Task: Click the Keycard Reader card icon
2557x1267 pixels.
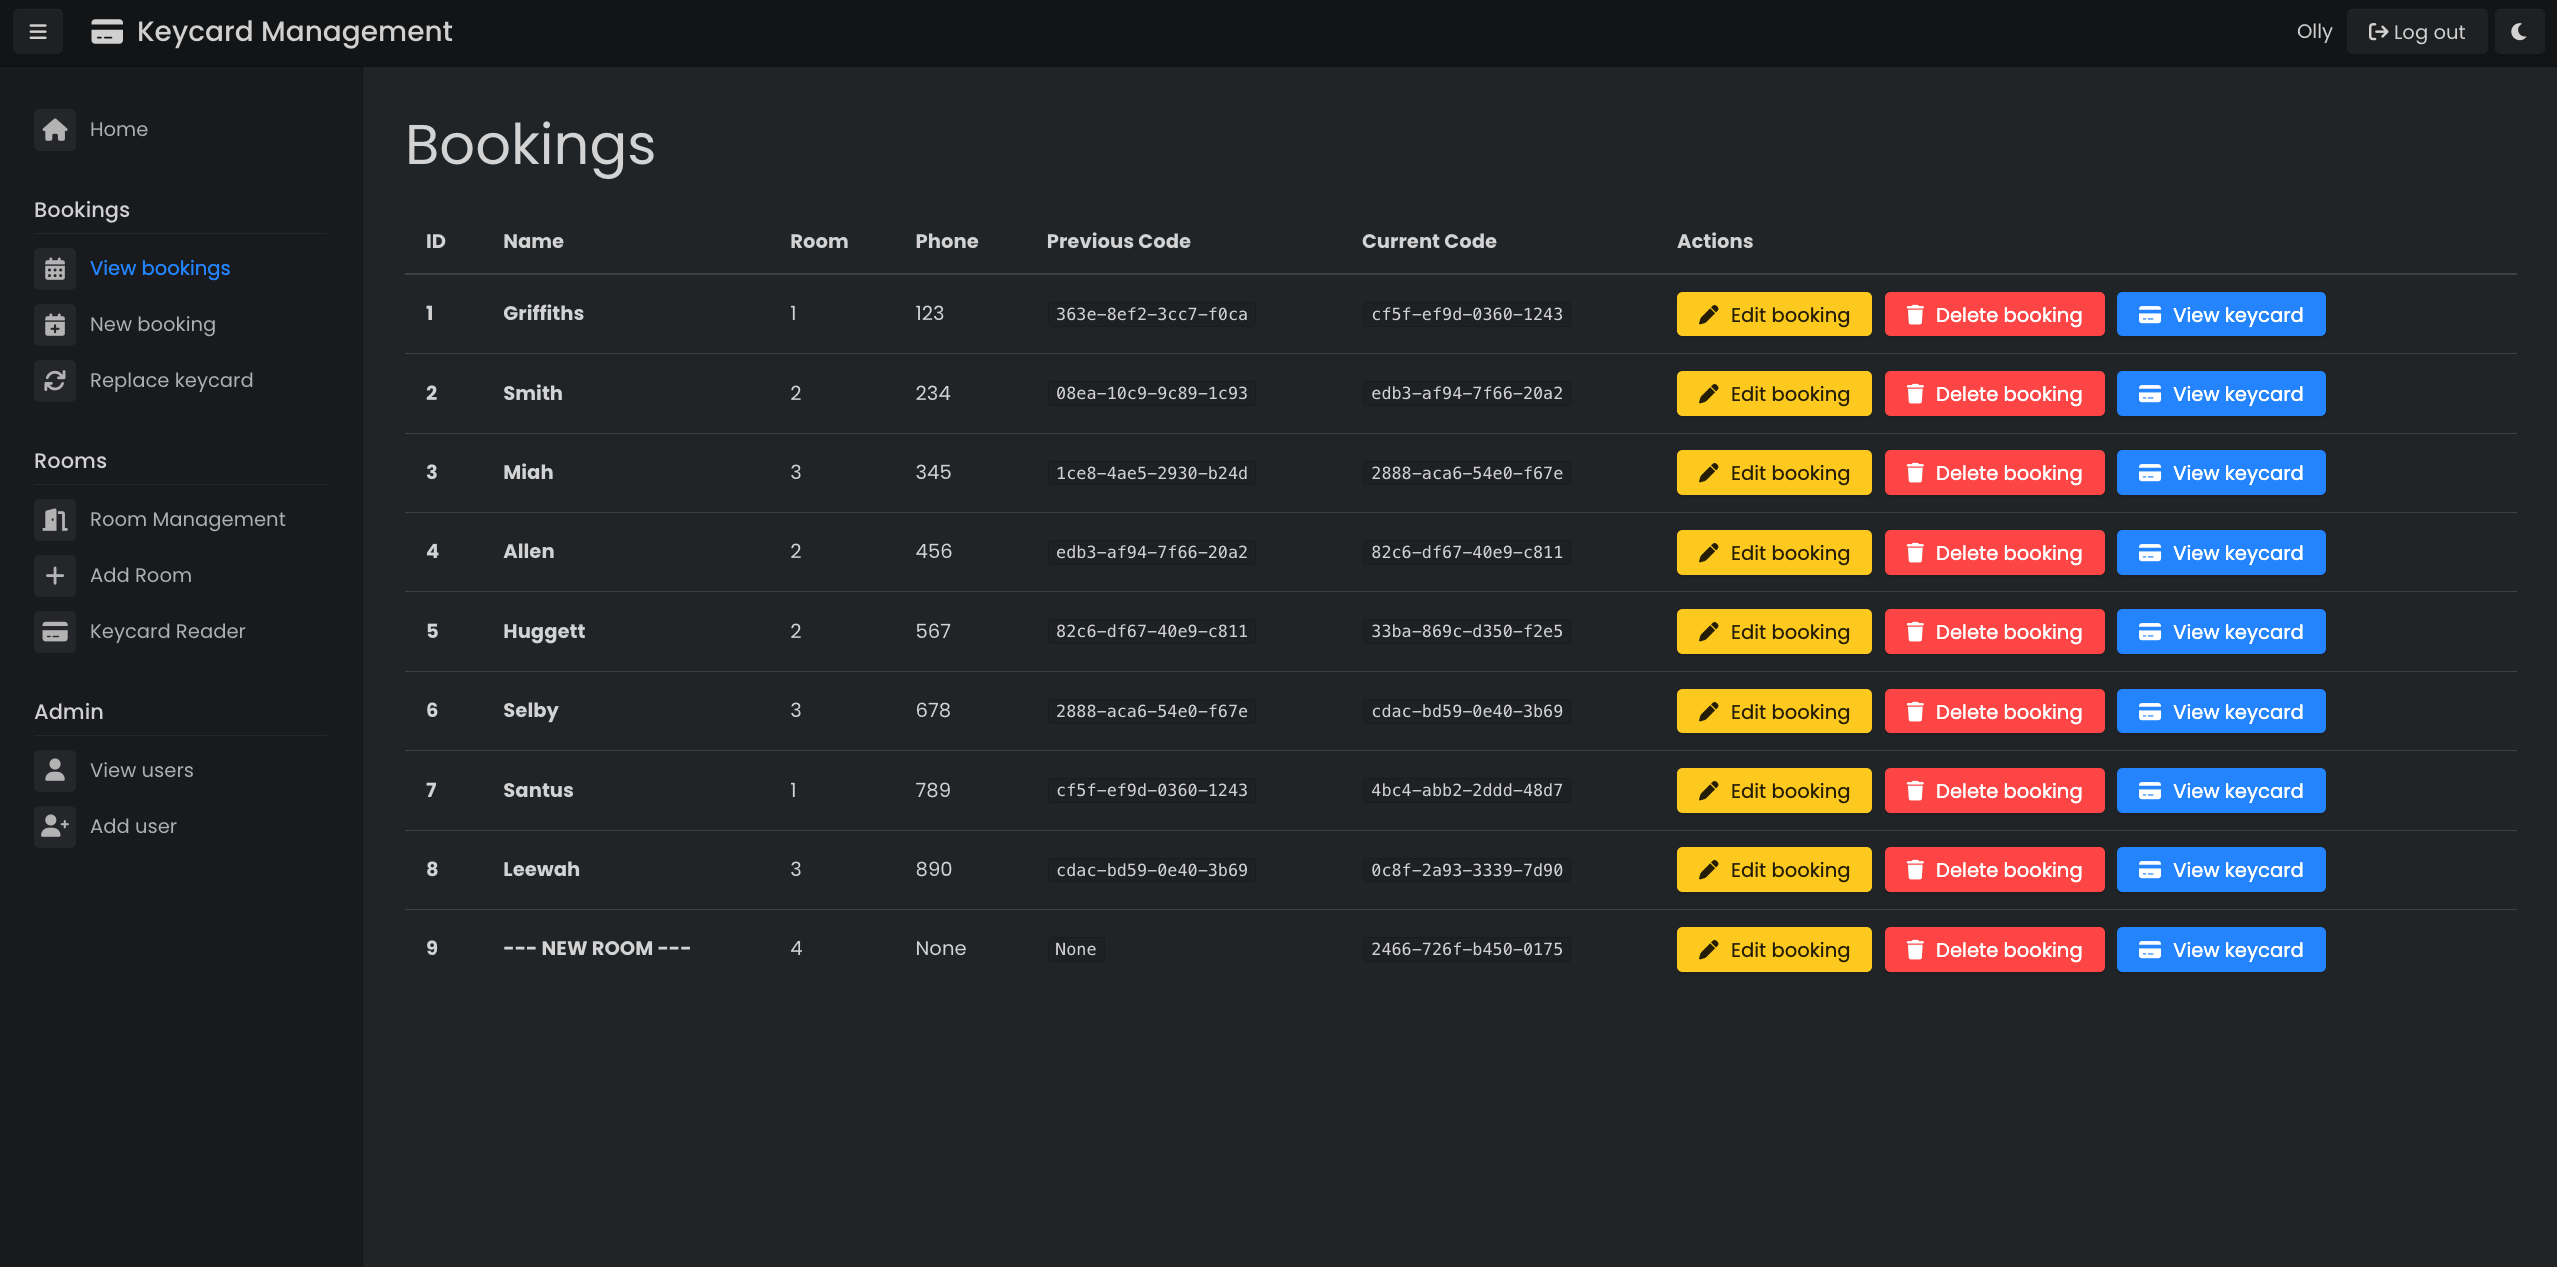Action: coord(55,631)
